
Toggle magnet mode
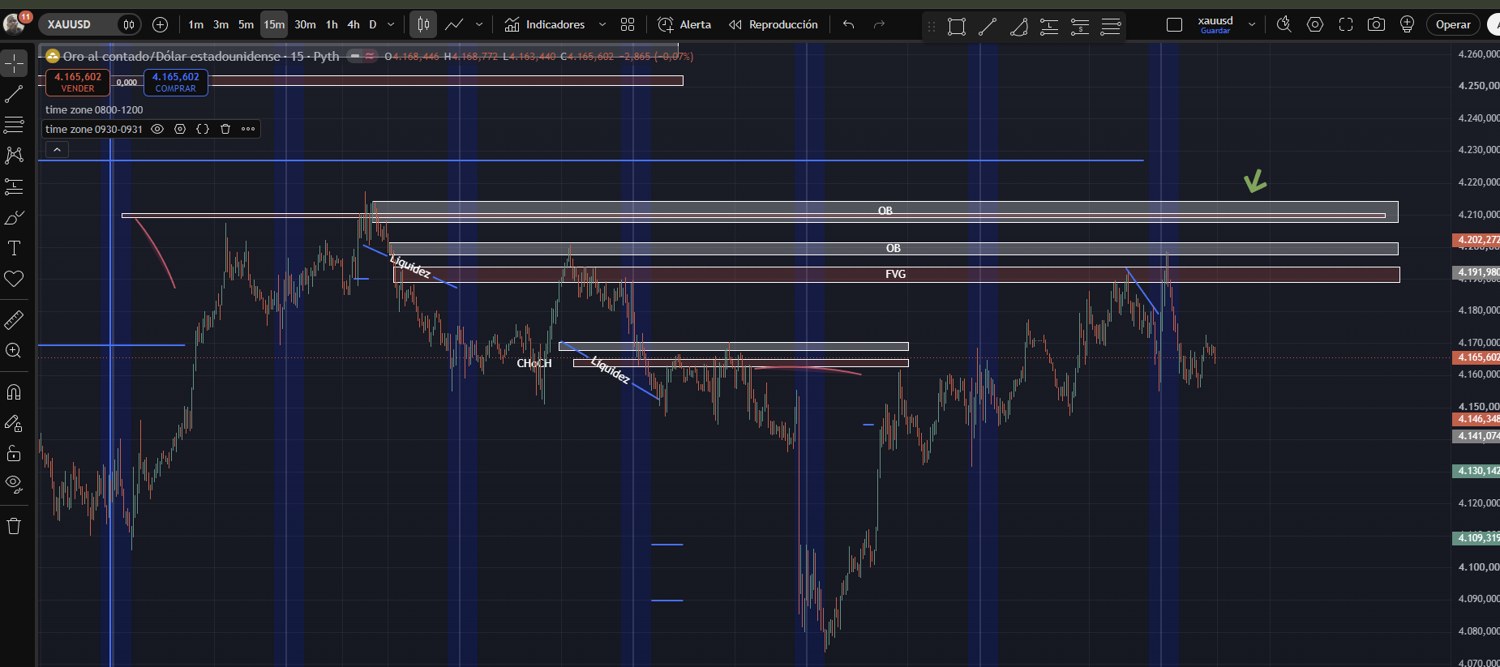point(14,392)
